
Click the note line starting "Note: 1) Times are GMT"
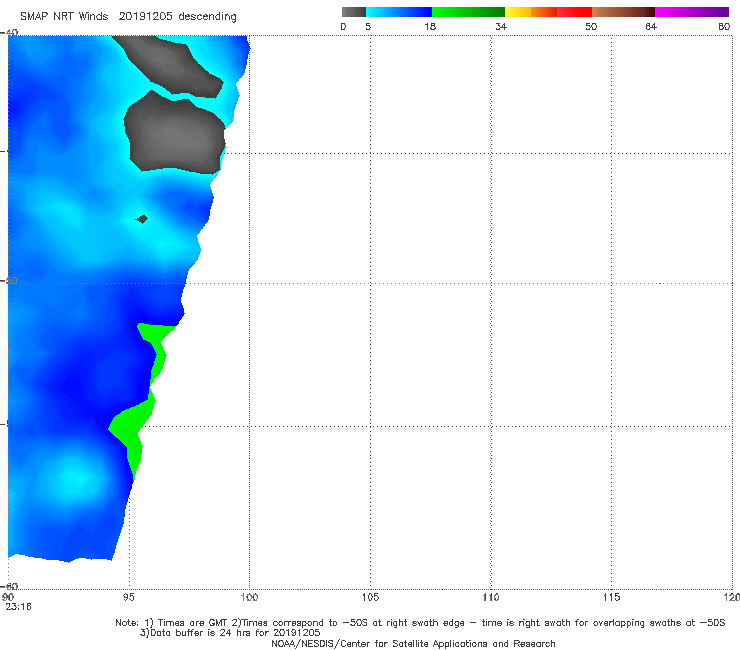coord(420,623)
